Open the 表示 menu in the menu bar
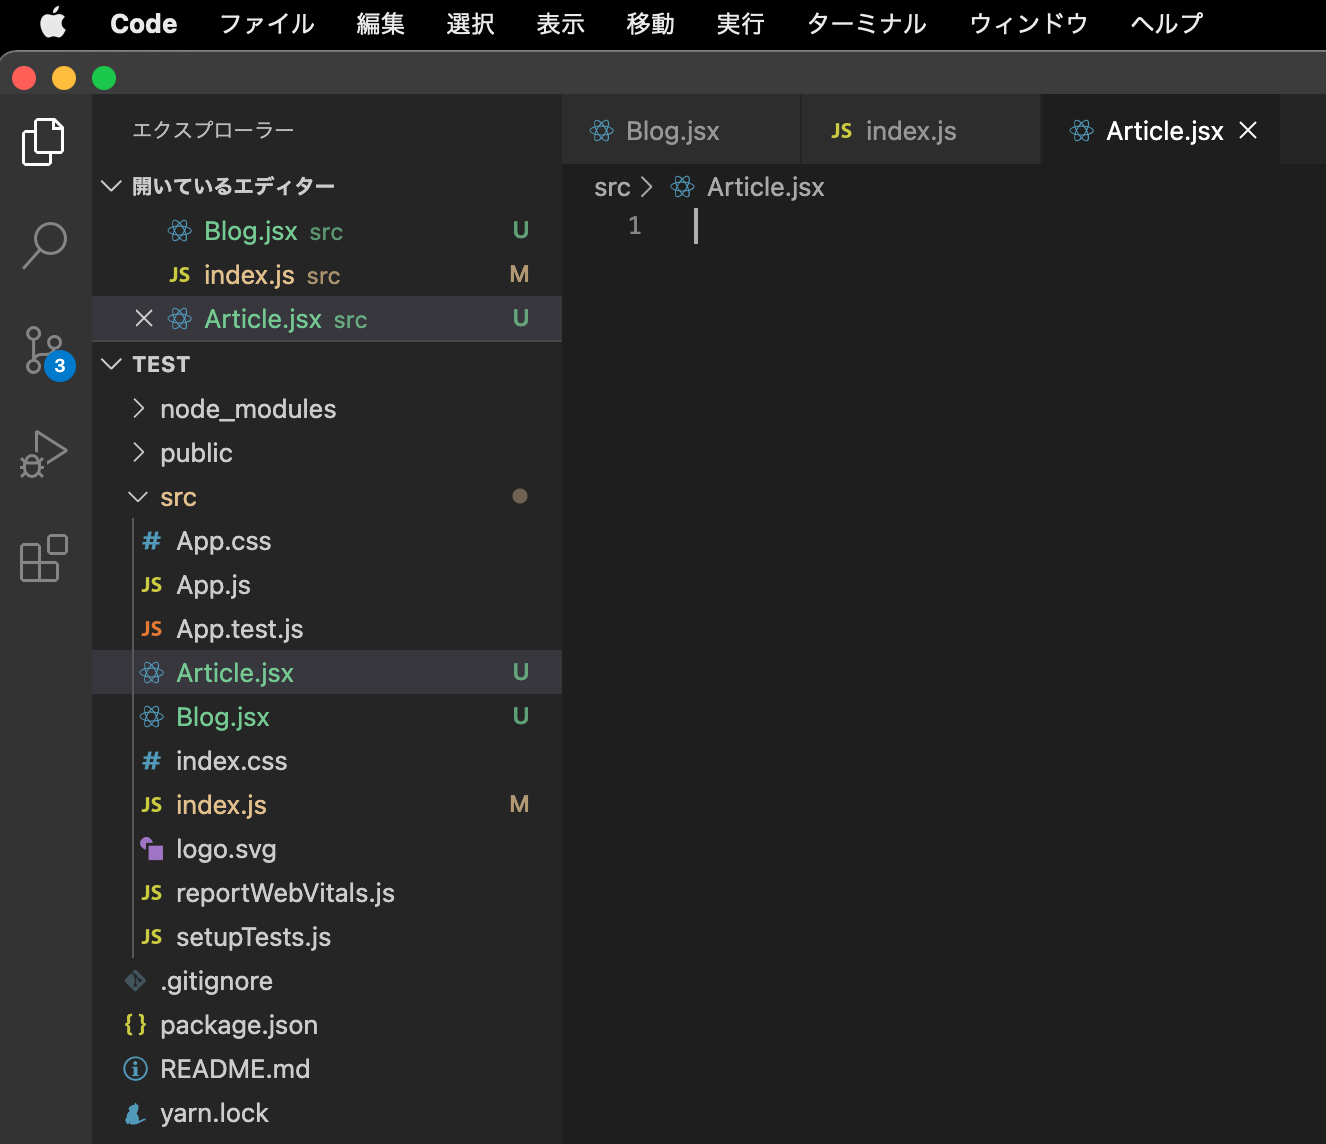Screen dimensions: 1326x1144 click(x=559, y=24)
